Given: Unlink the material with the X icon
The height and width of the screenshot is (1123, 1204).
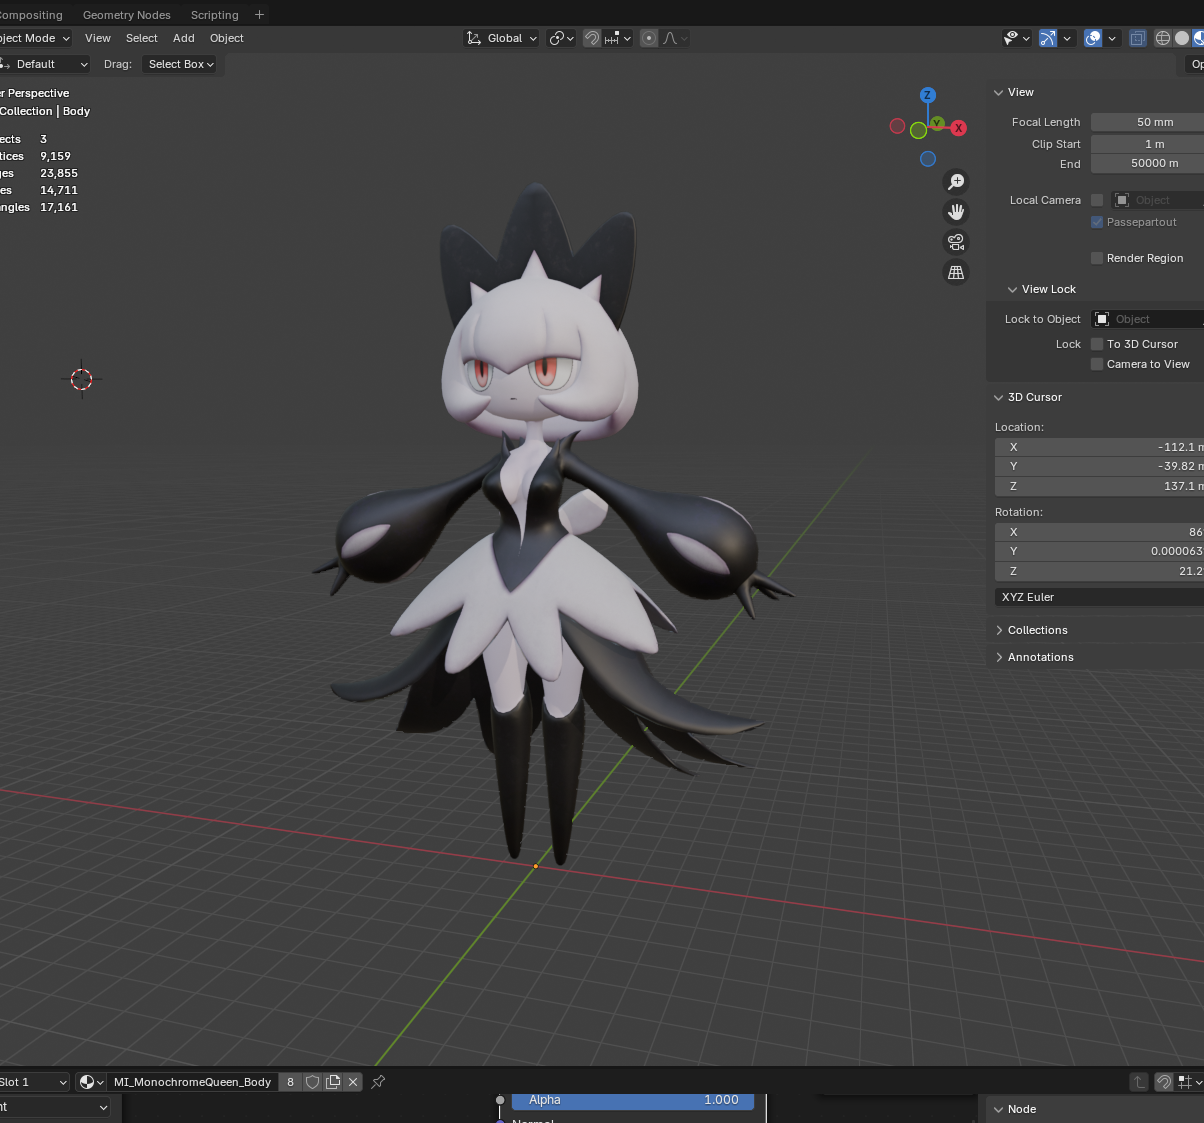Looking at the screenshot, I should click(x=353, y=1082).
